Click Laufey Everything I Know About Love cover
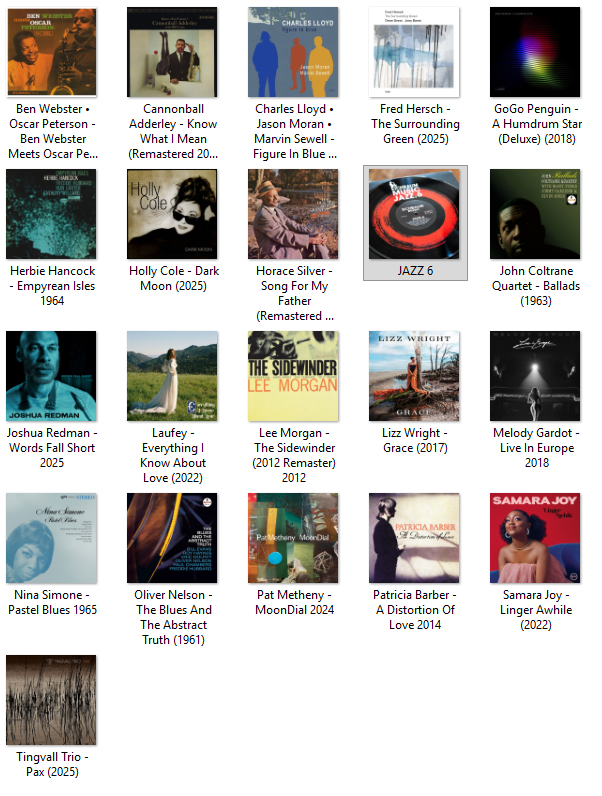Screen dimensions: 602x796 pyautogui.click(x=172, y=376)
